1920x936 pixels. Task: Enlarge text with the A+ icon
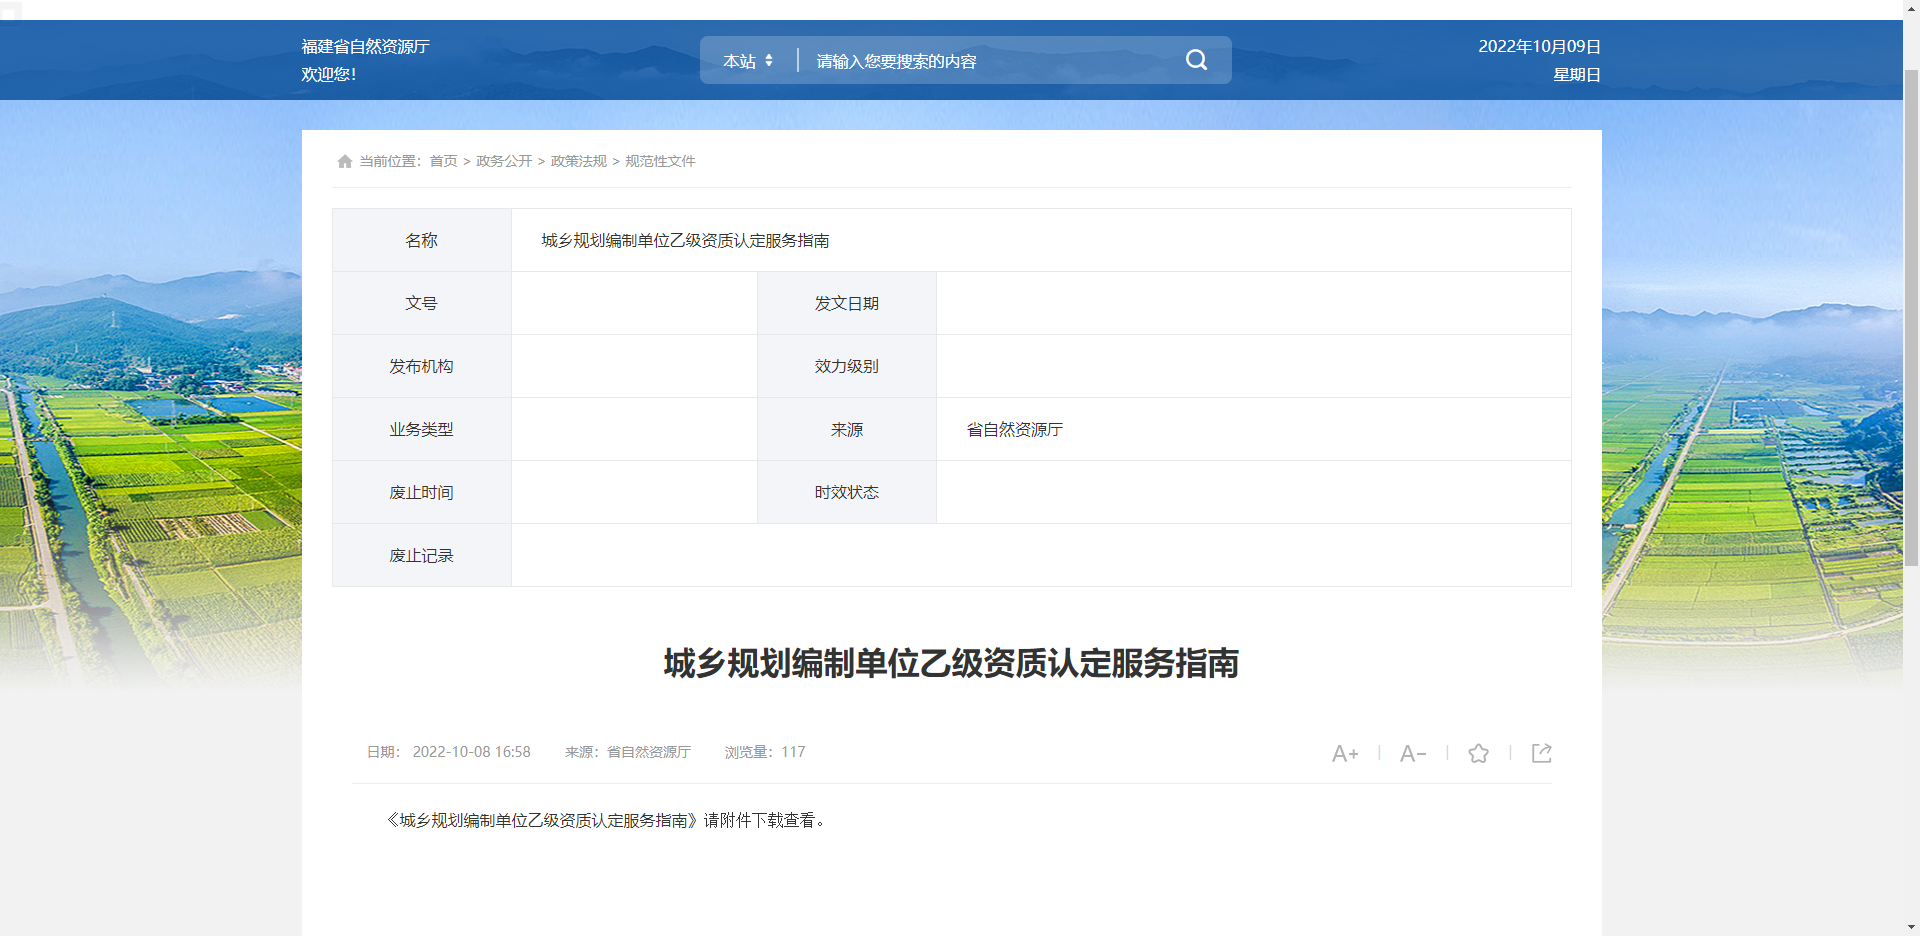(1345, 753)
